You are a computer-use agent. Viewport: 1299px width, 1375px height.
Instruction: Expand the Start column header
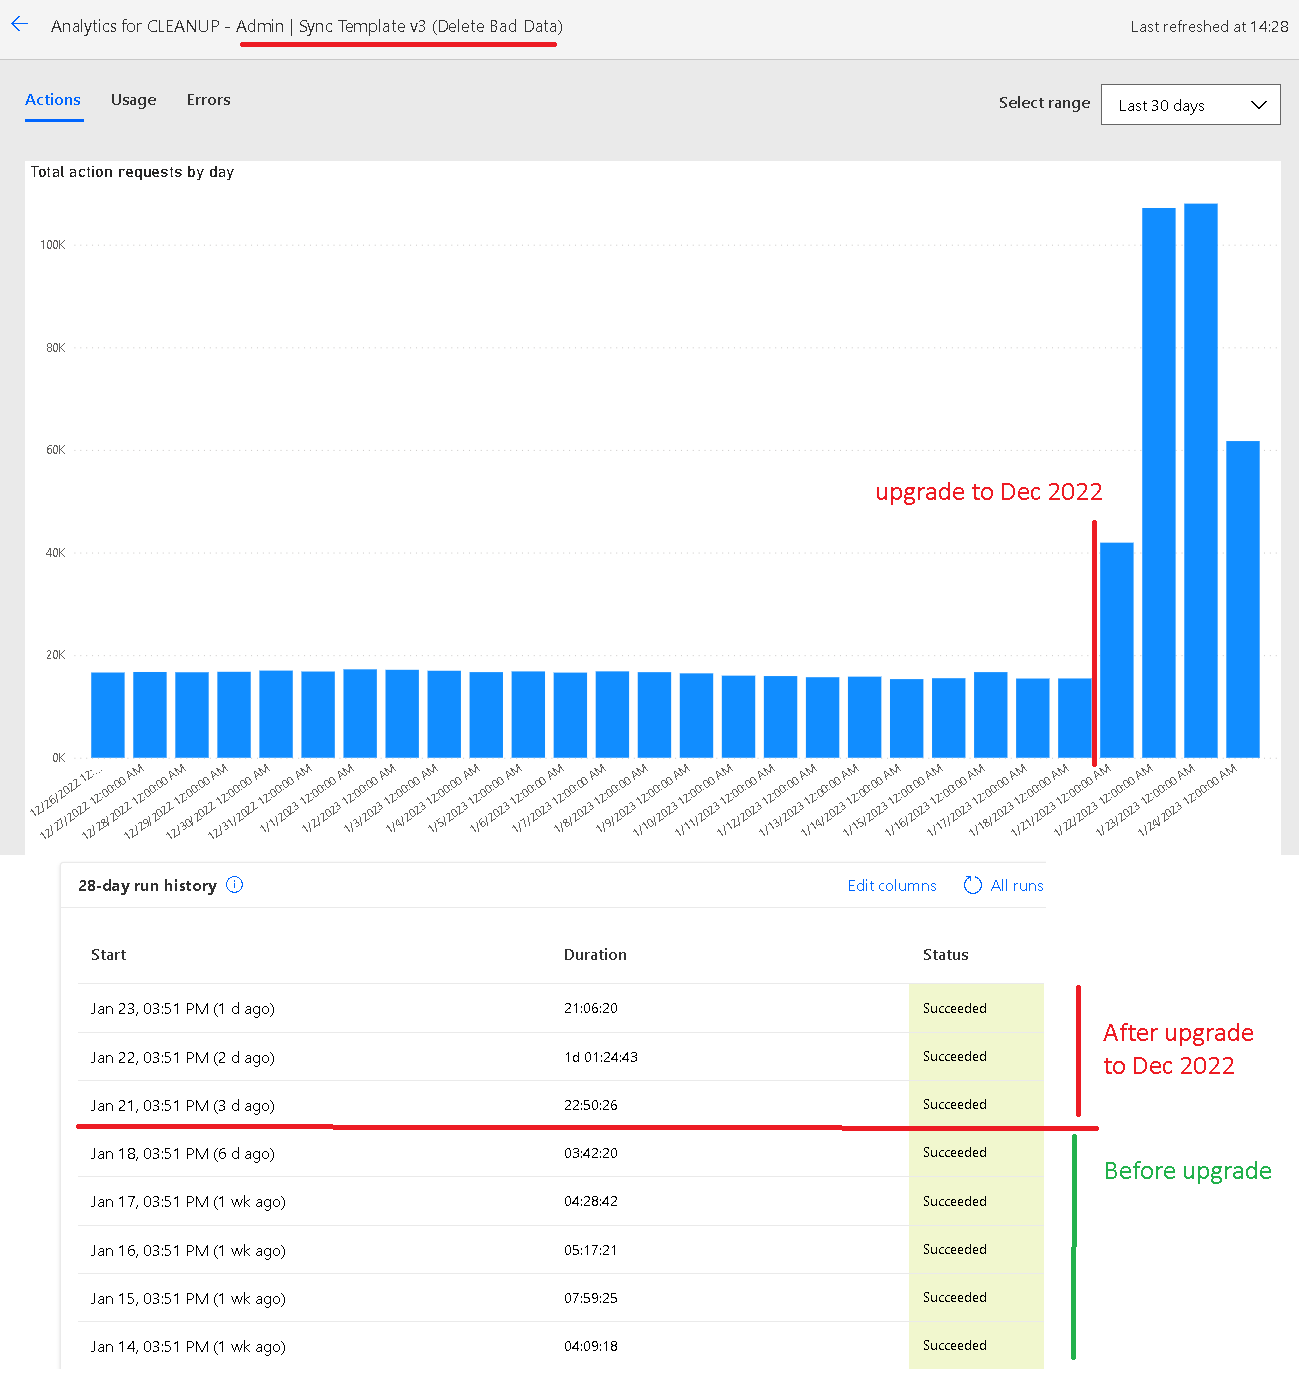point(108,954)
